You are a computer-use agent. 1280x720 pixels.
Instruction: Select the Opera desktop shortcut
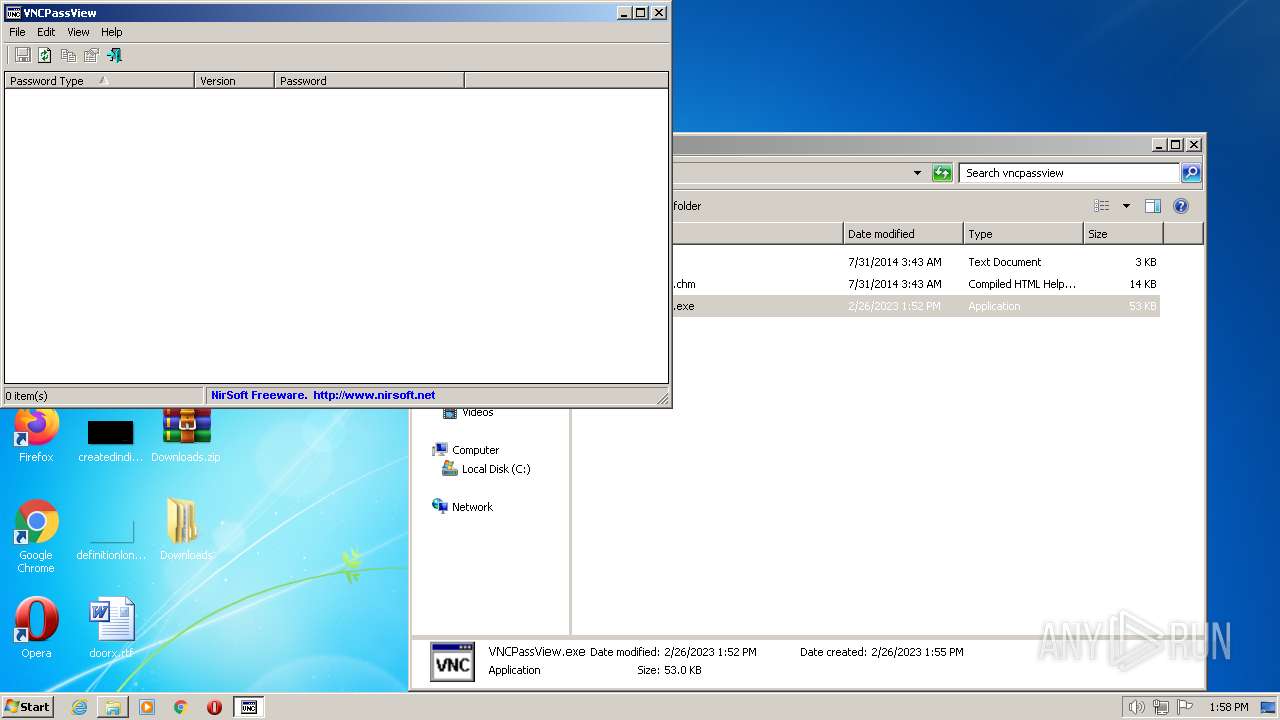tap(36, 628)
